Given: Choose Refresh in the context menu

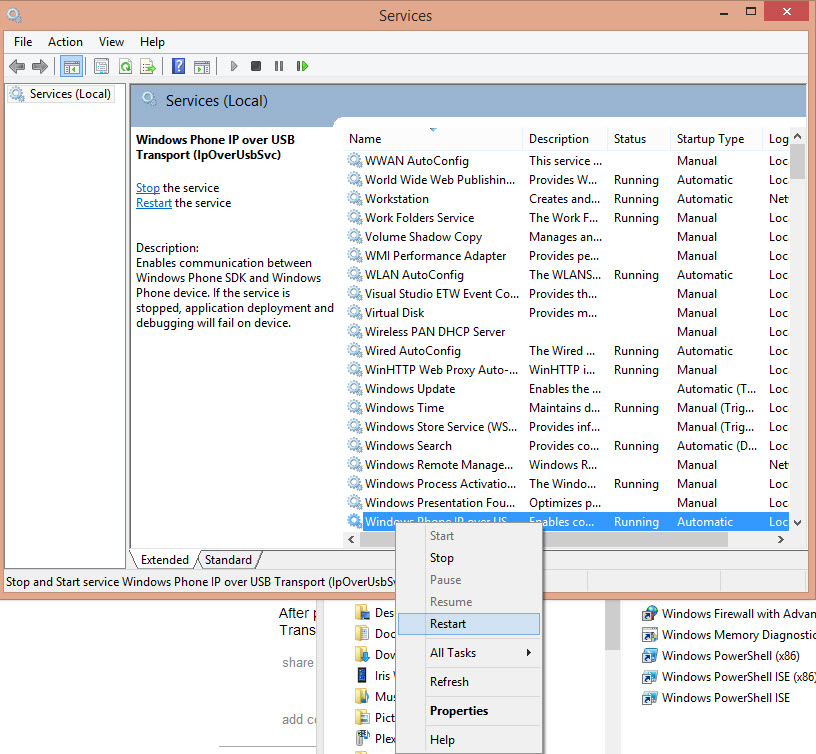Looking at the screenshot, I should tap(469, 682).
